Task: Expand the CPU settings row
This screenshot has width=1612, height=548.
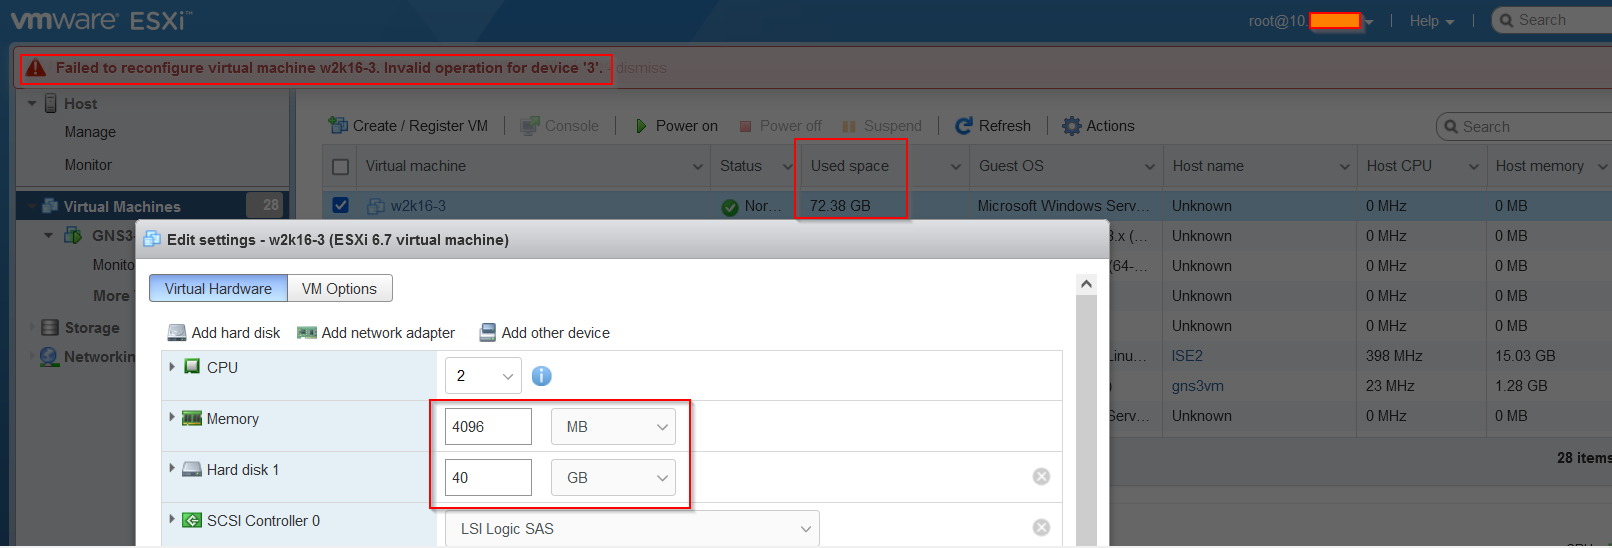Action: pos(172,367)
